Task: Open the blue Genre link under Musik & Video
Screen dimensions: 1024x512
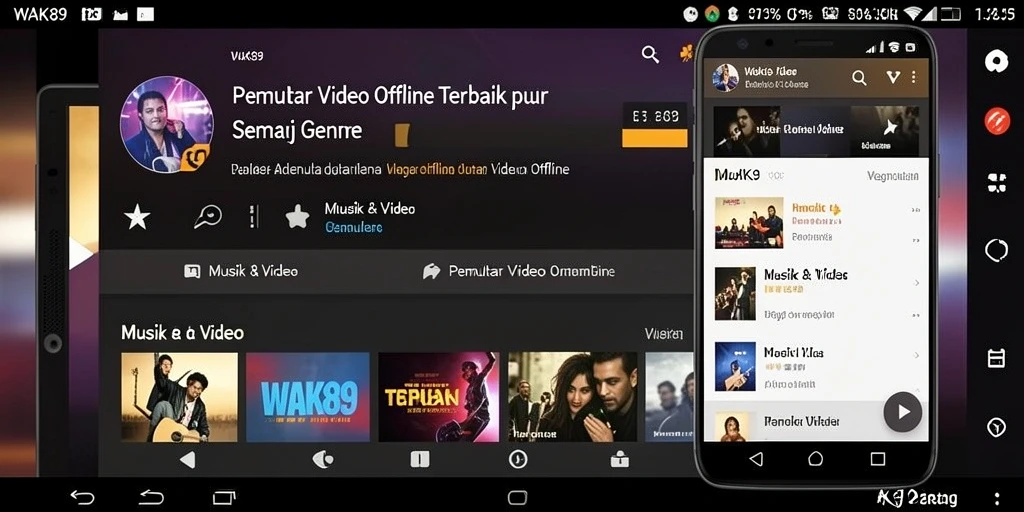Action: click(353, 228)
